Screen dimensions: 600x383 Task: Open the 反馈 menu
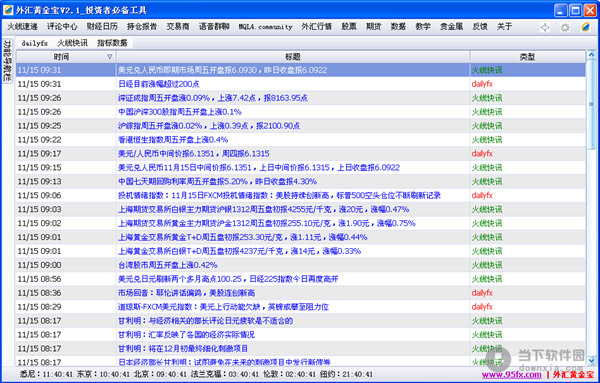(480, 26)
